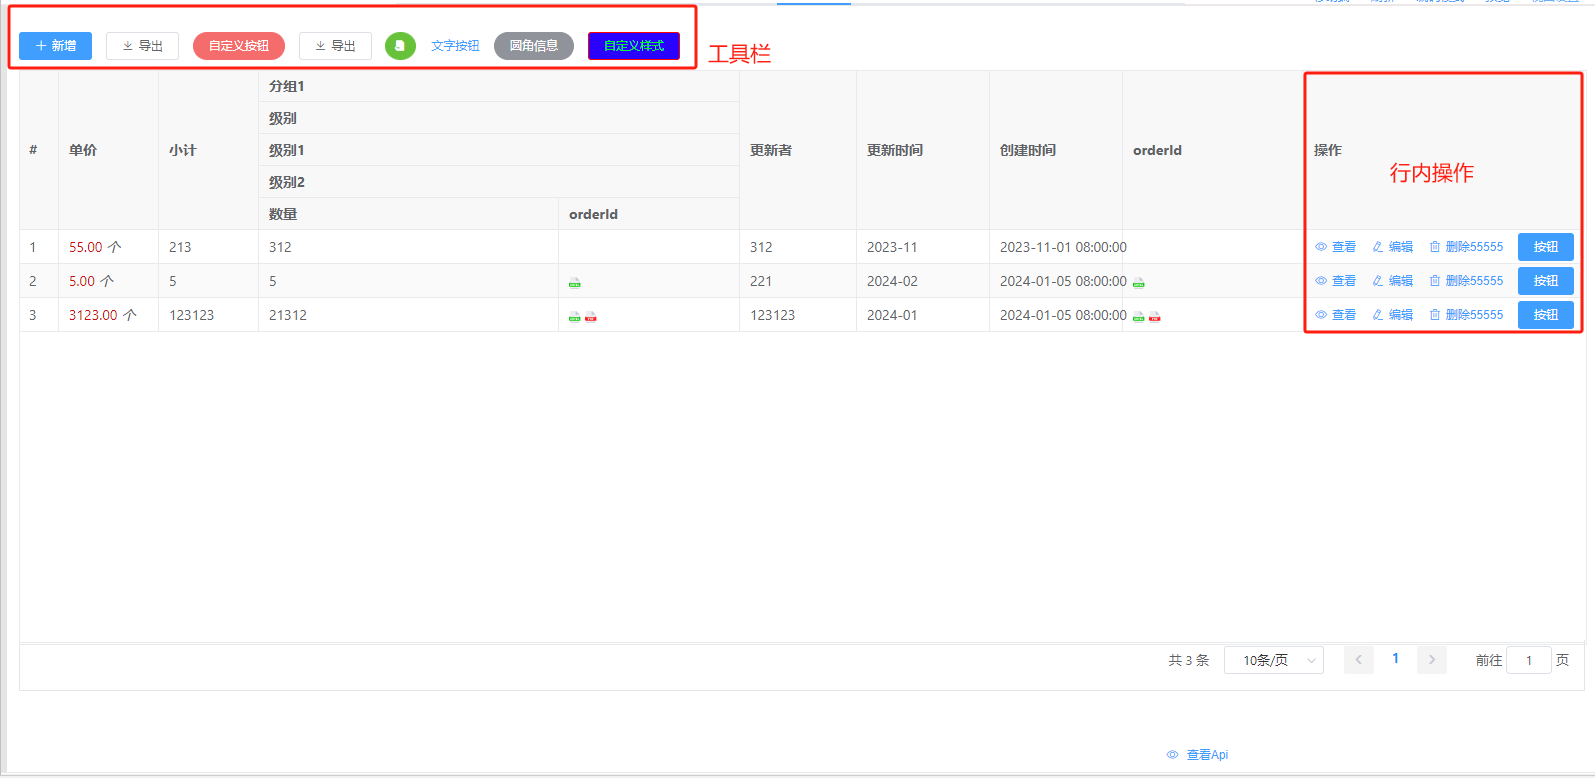Click 编辑 pencil link in row 2
This screenshot has height=778, width=1595.
pos(1392,281)
